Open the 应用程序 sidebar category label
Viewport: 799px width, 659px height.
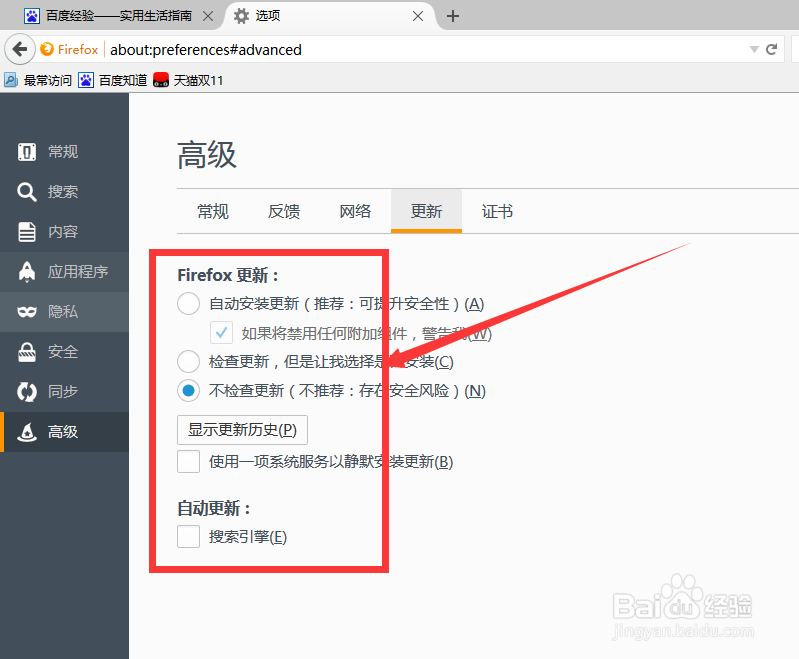78,272
